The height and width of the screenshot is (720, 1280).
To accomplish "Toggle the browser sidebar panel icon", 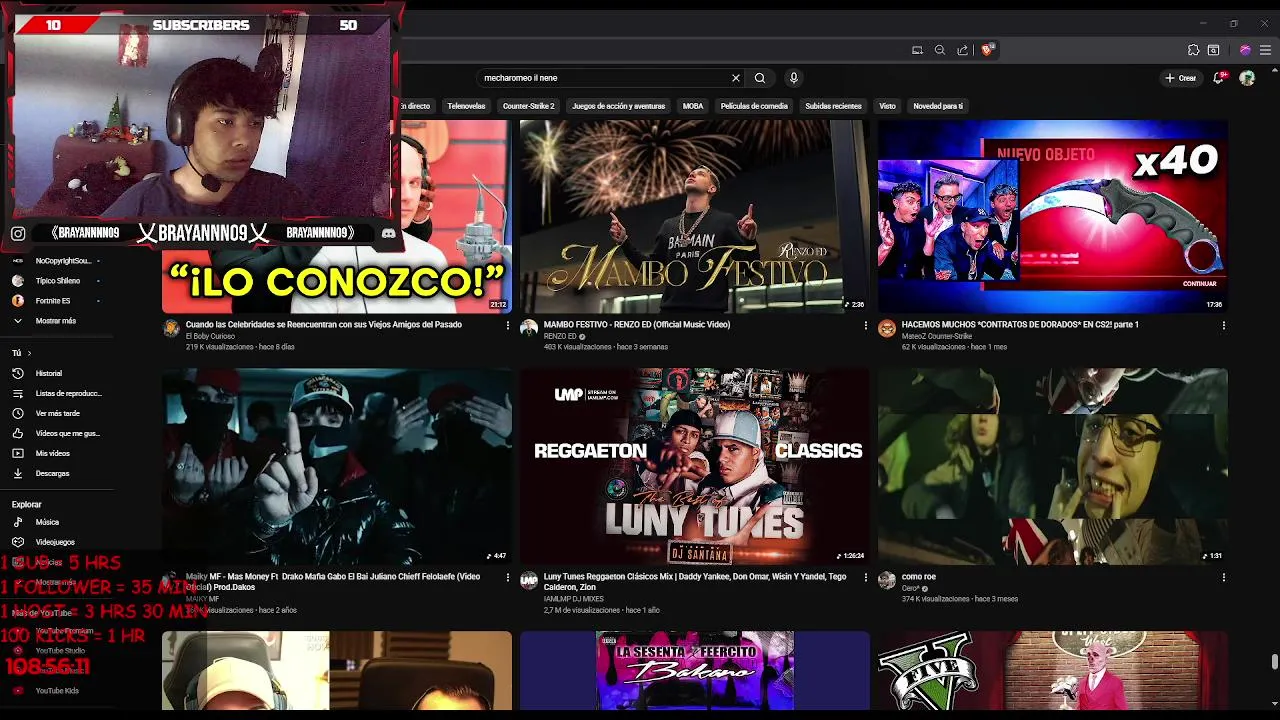I will [x=1213, y=50].
